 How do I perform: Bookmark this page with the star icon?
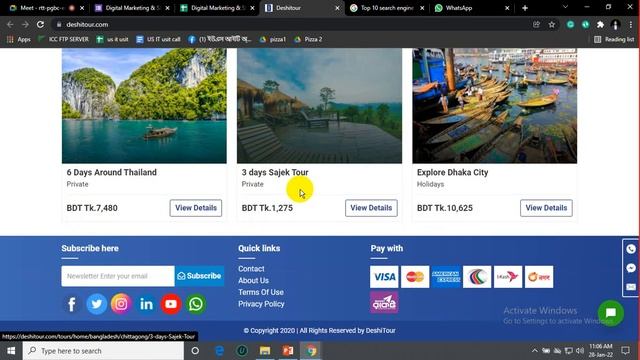coord(552,24)
